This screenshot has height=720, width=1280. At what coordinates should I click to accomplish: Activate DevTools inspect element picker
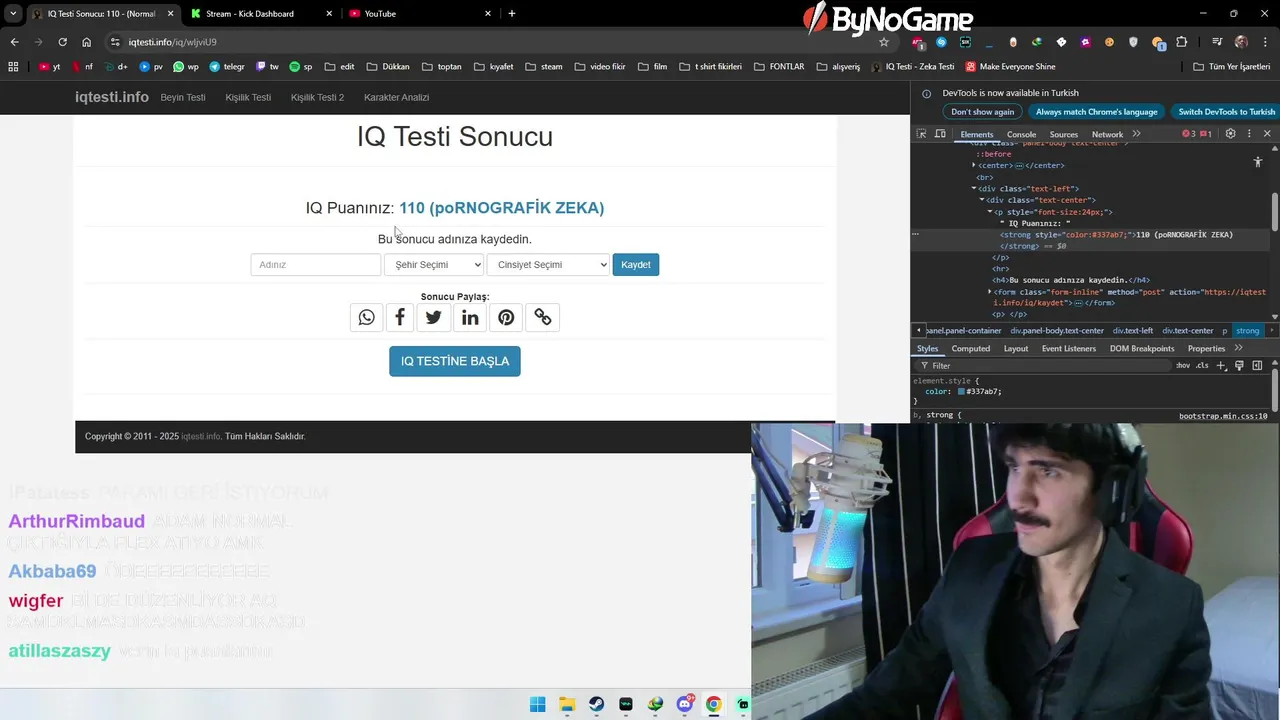tap(922, 134)
